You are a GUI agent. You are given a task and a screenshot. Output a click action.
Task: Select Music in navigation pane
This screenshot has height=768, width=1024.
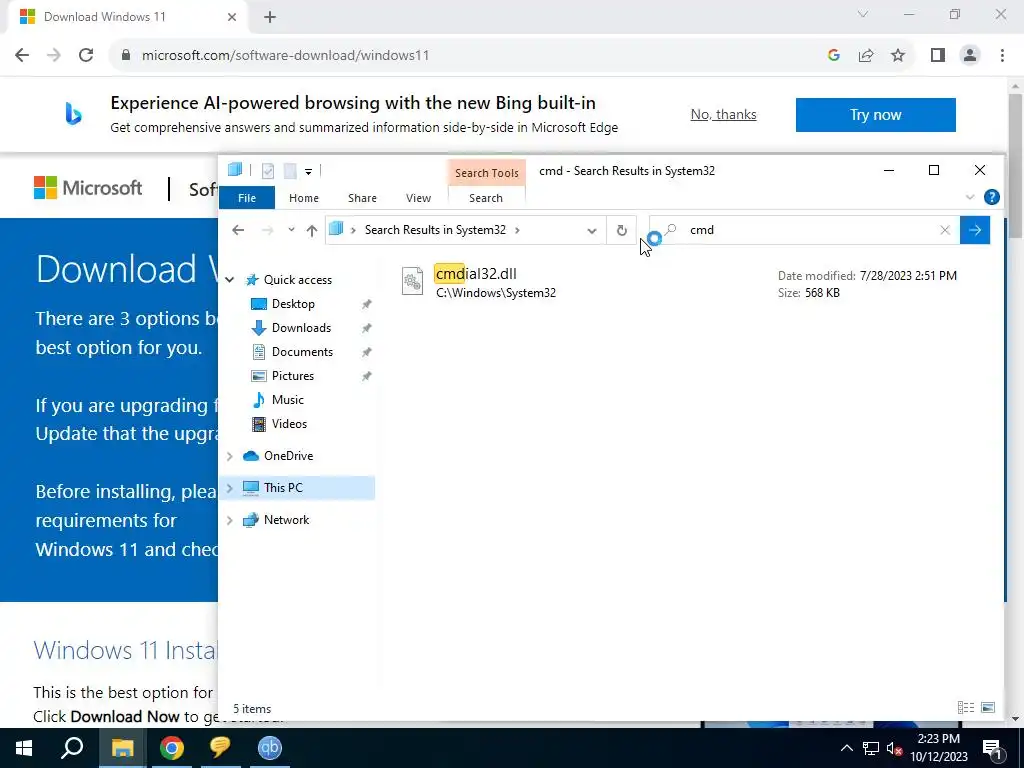pos(287,400)
